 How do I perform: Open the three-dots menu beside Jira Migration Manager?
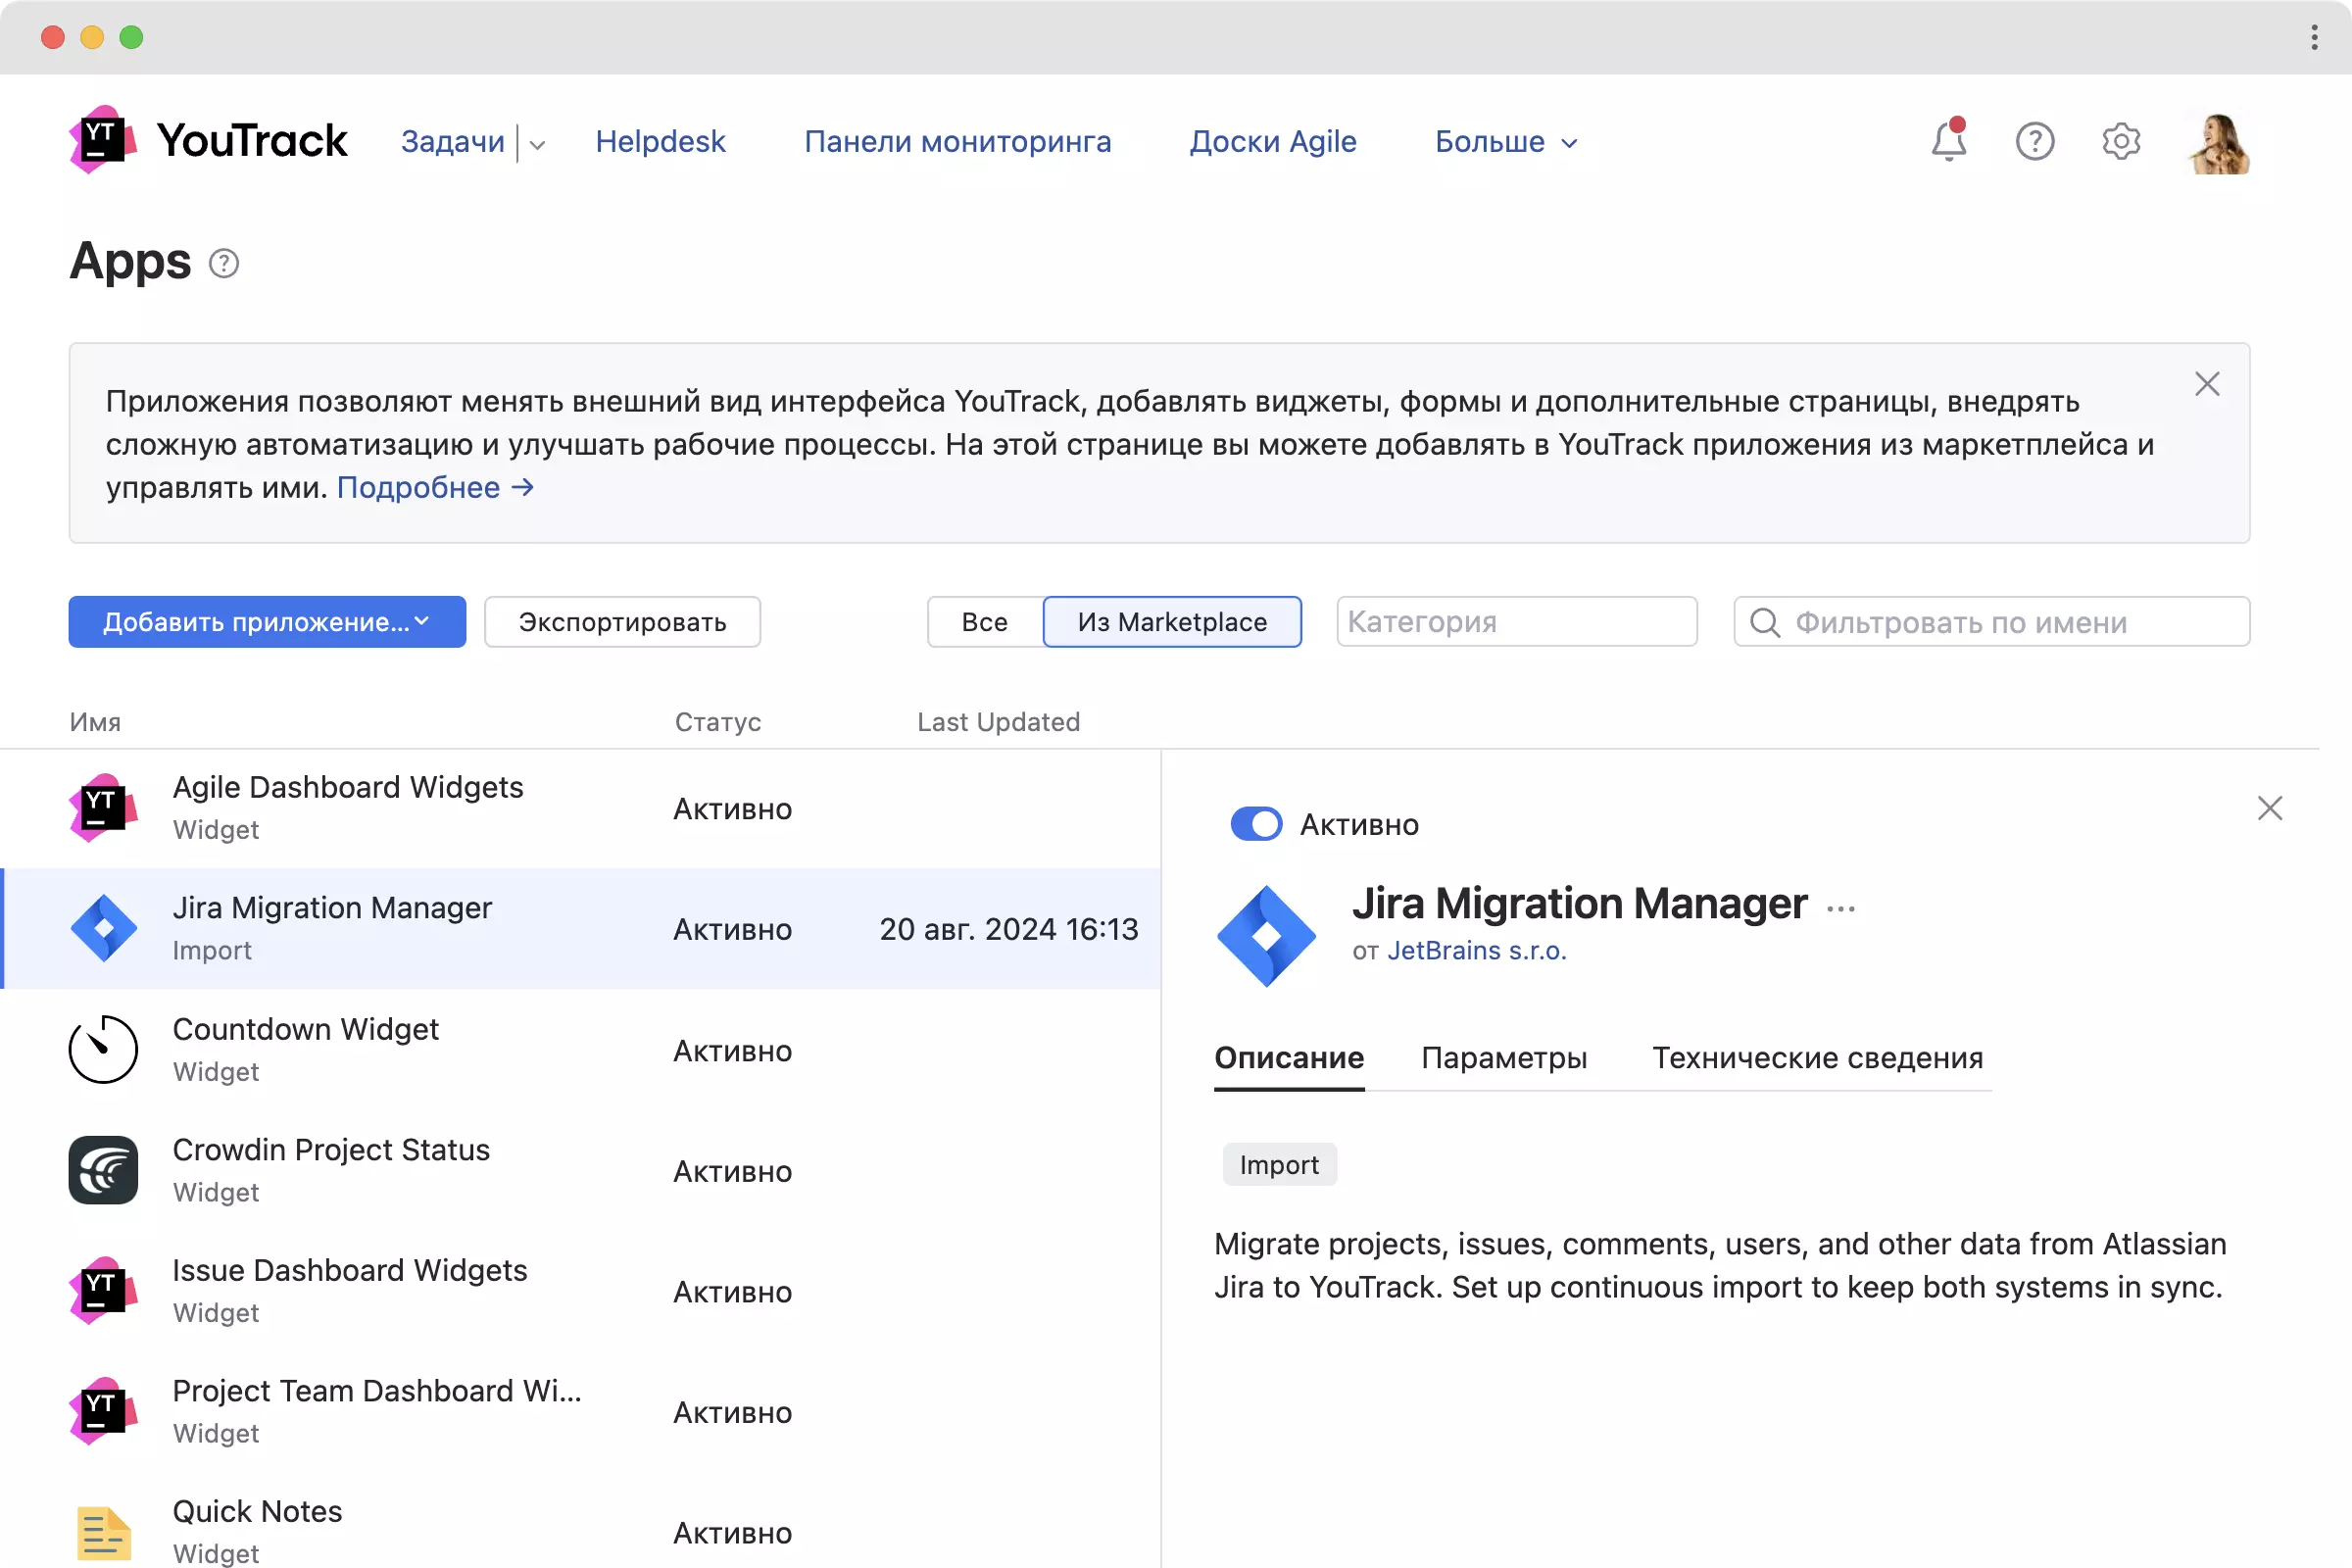point(1840,908)
